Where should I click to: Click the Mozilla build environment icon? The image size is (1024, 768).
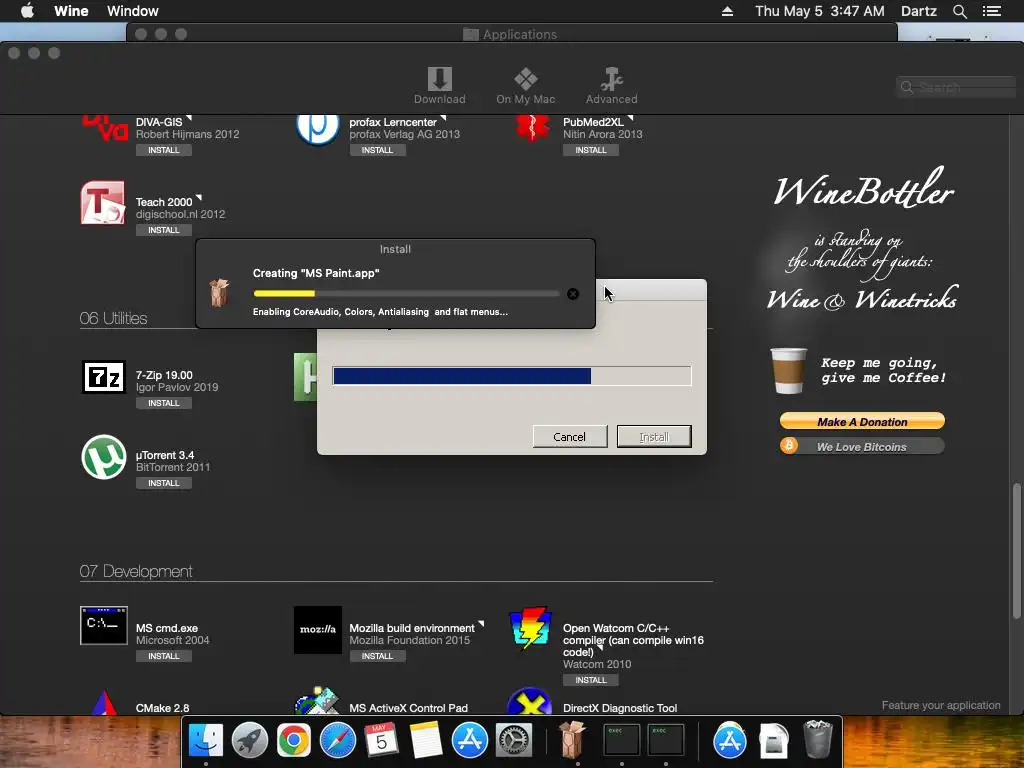317,630
